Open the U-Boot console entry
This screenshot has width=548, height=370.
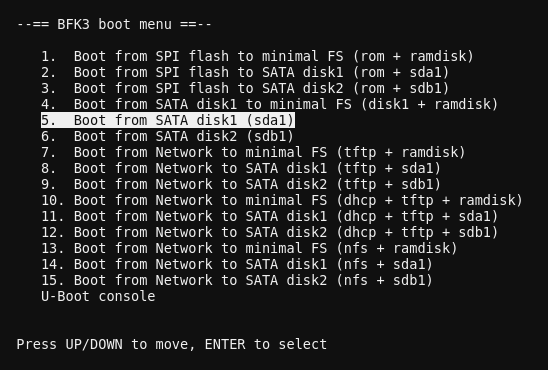click(x=98, y=296)
